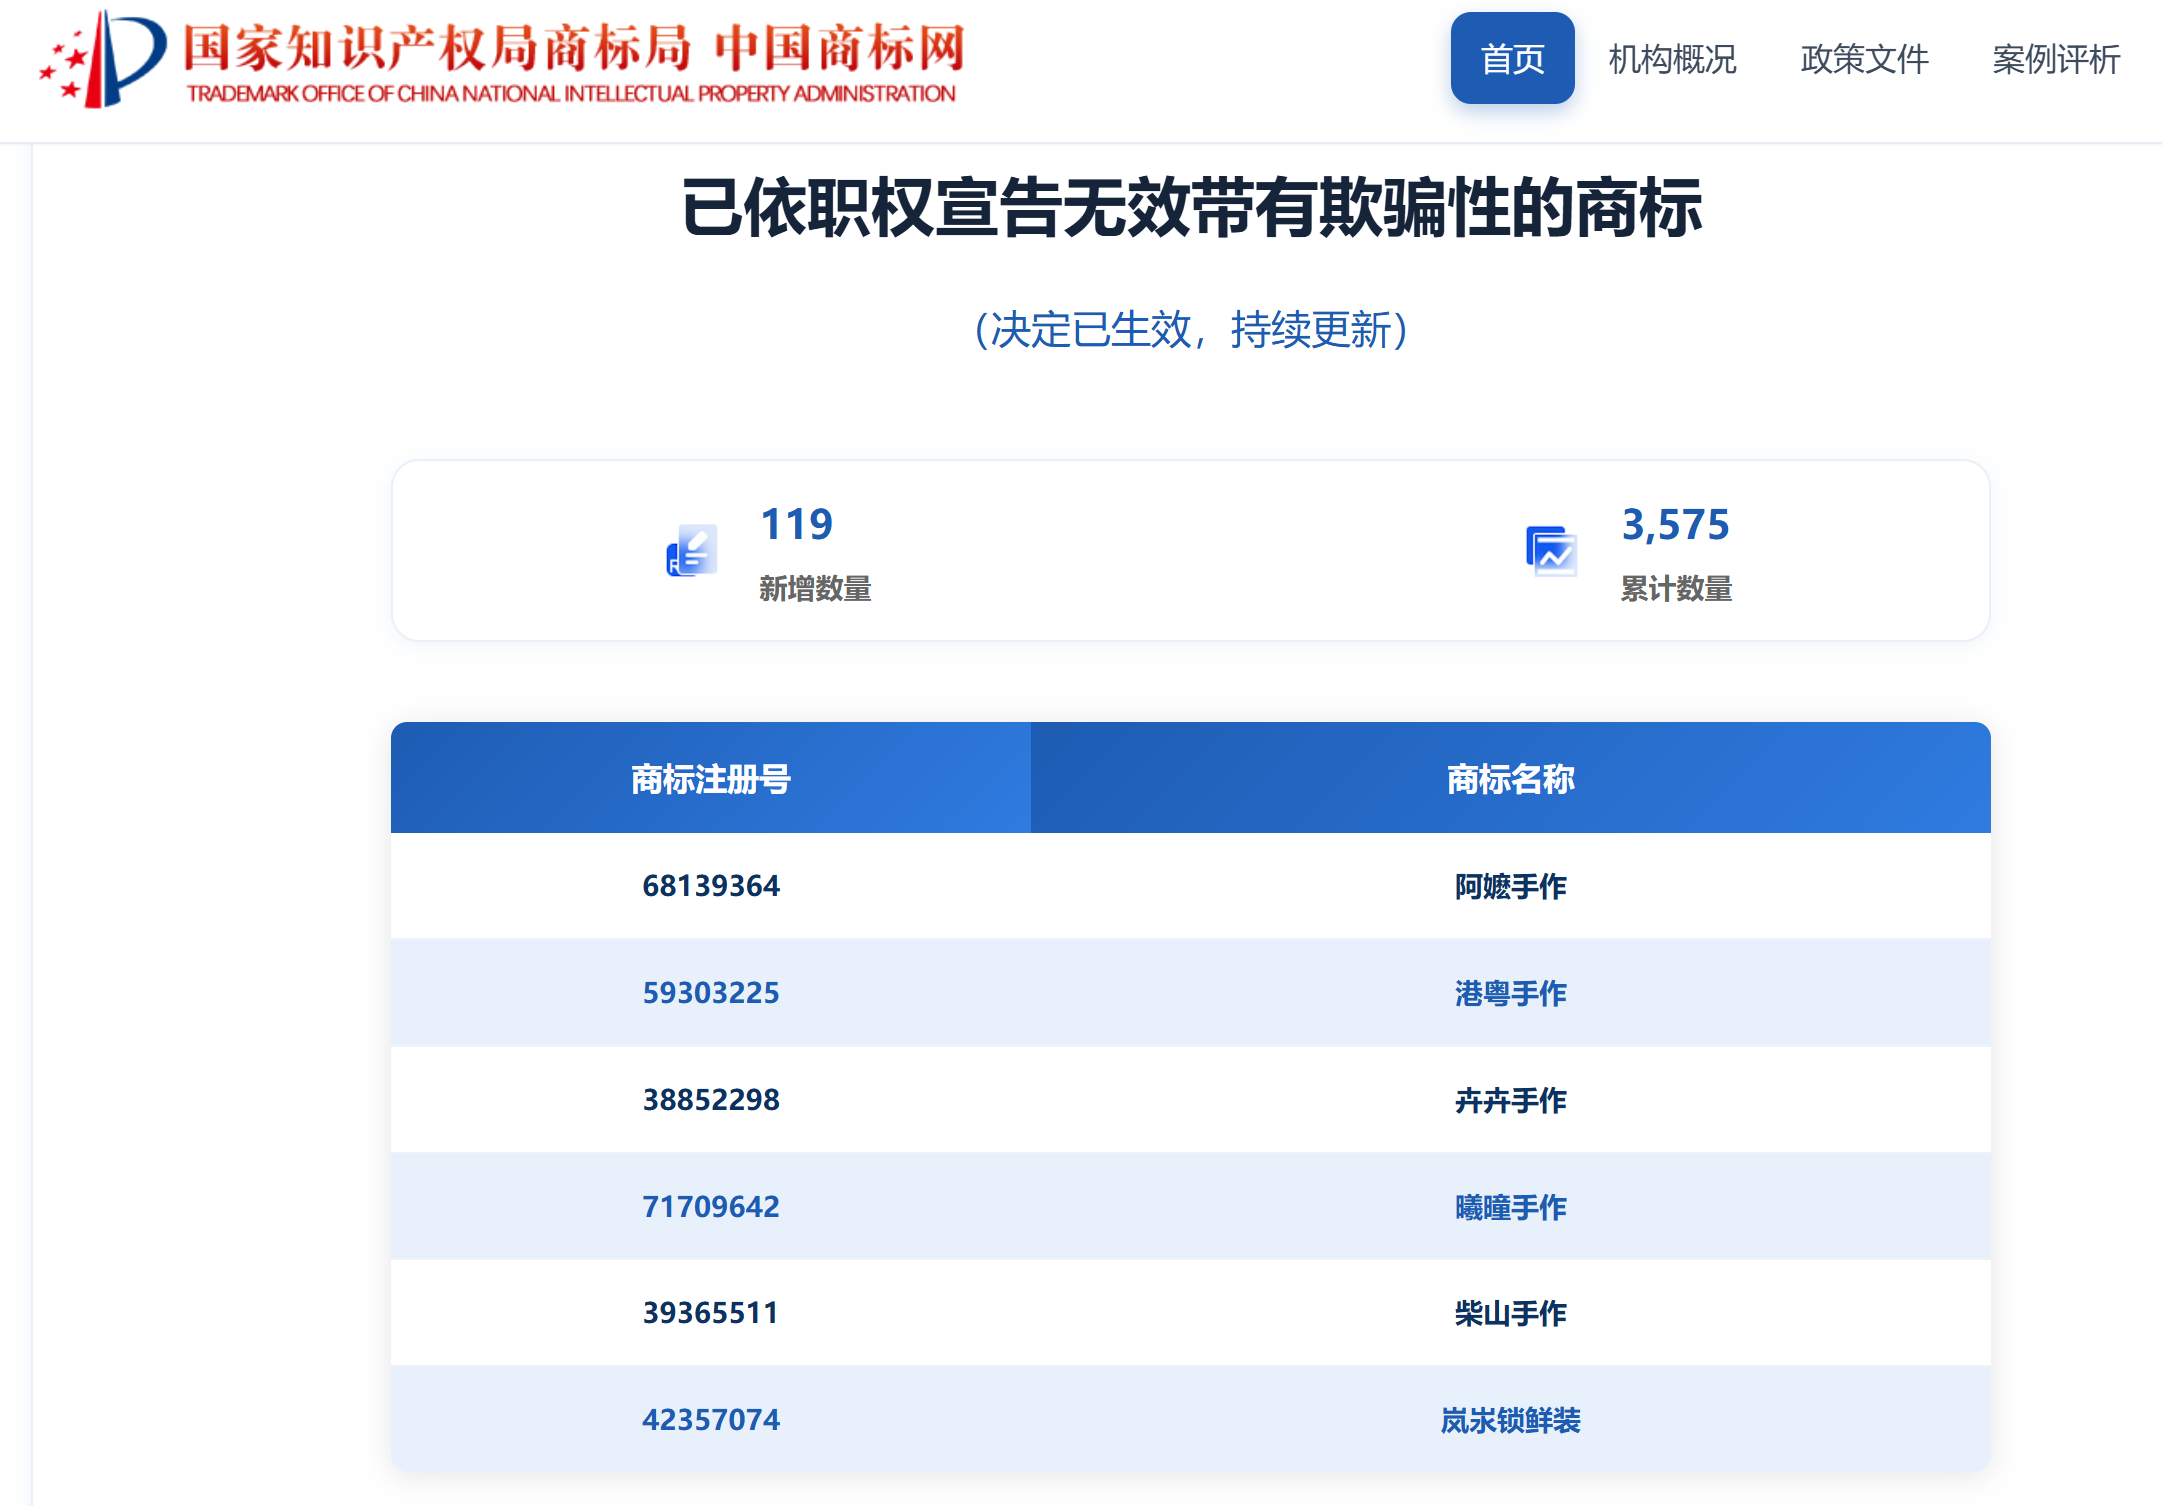The width and height of the screenshot is (2162, 1506).
Task: Click the 累计数量 label
Action: click(1676, 588)
